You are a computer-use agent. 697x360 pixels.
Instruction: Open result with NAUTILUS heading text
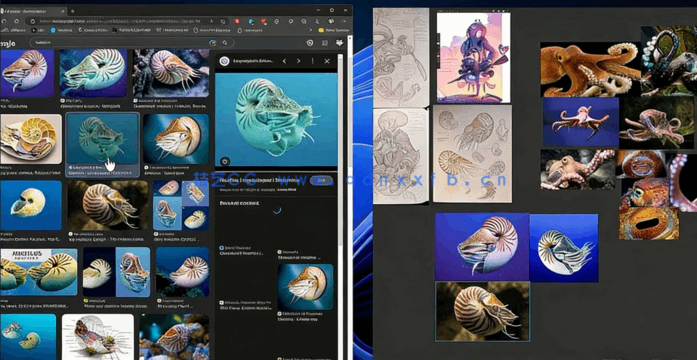[39, 272]
